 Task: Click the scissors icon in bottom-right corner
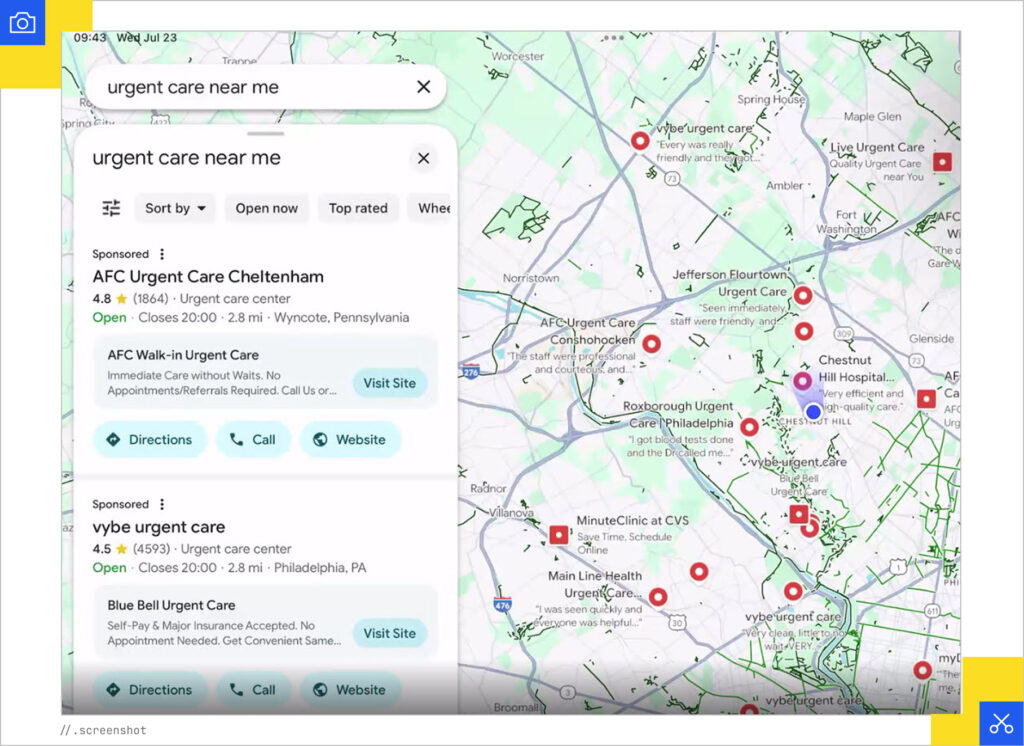(1000, 723)
